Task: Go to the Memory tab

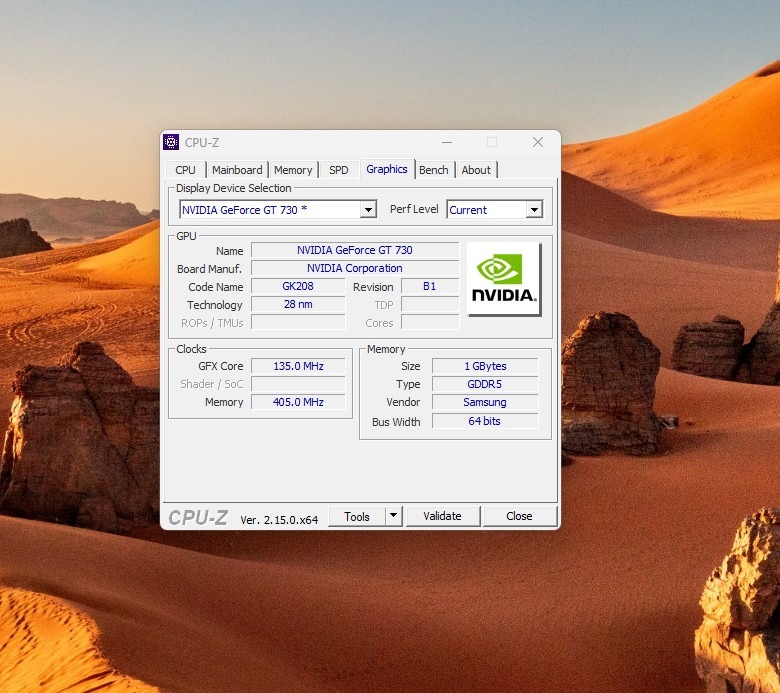Action: click(293, 170)
